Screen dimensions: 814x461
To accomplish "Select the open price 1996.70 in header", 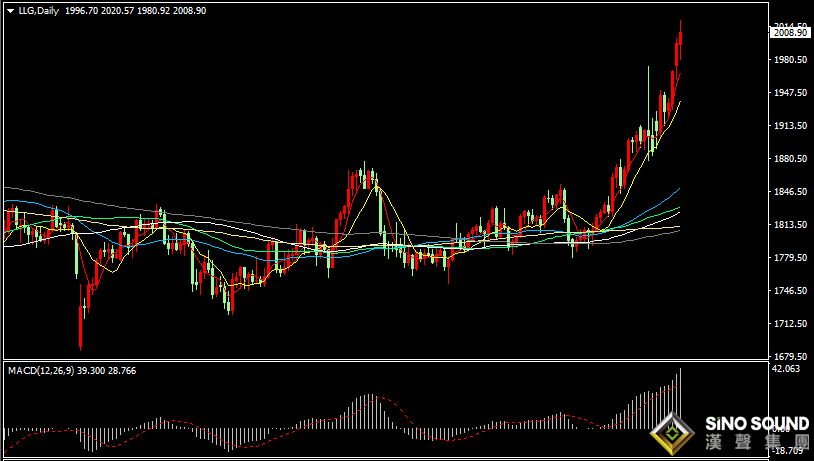I will point(82,11).
